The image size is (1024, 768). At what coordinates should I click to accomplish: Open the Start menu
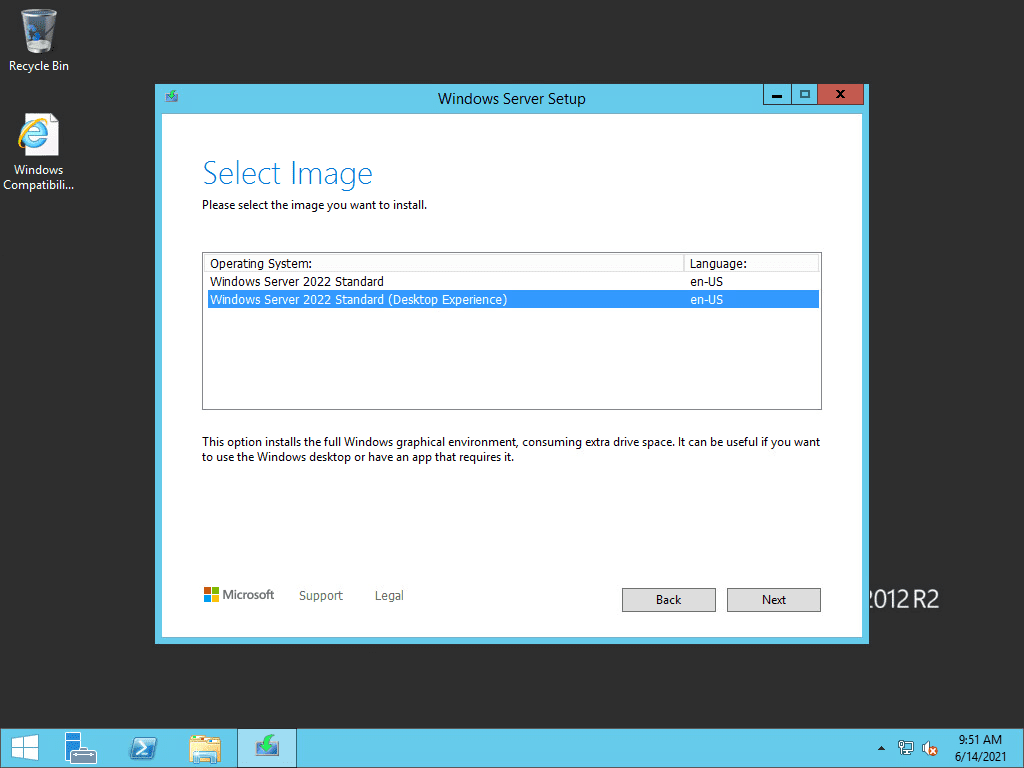pos(23,747)
